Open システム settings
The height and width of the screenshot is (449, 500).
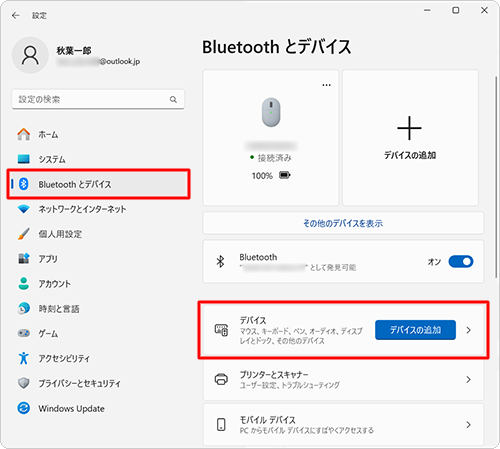coord(98,159)
